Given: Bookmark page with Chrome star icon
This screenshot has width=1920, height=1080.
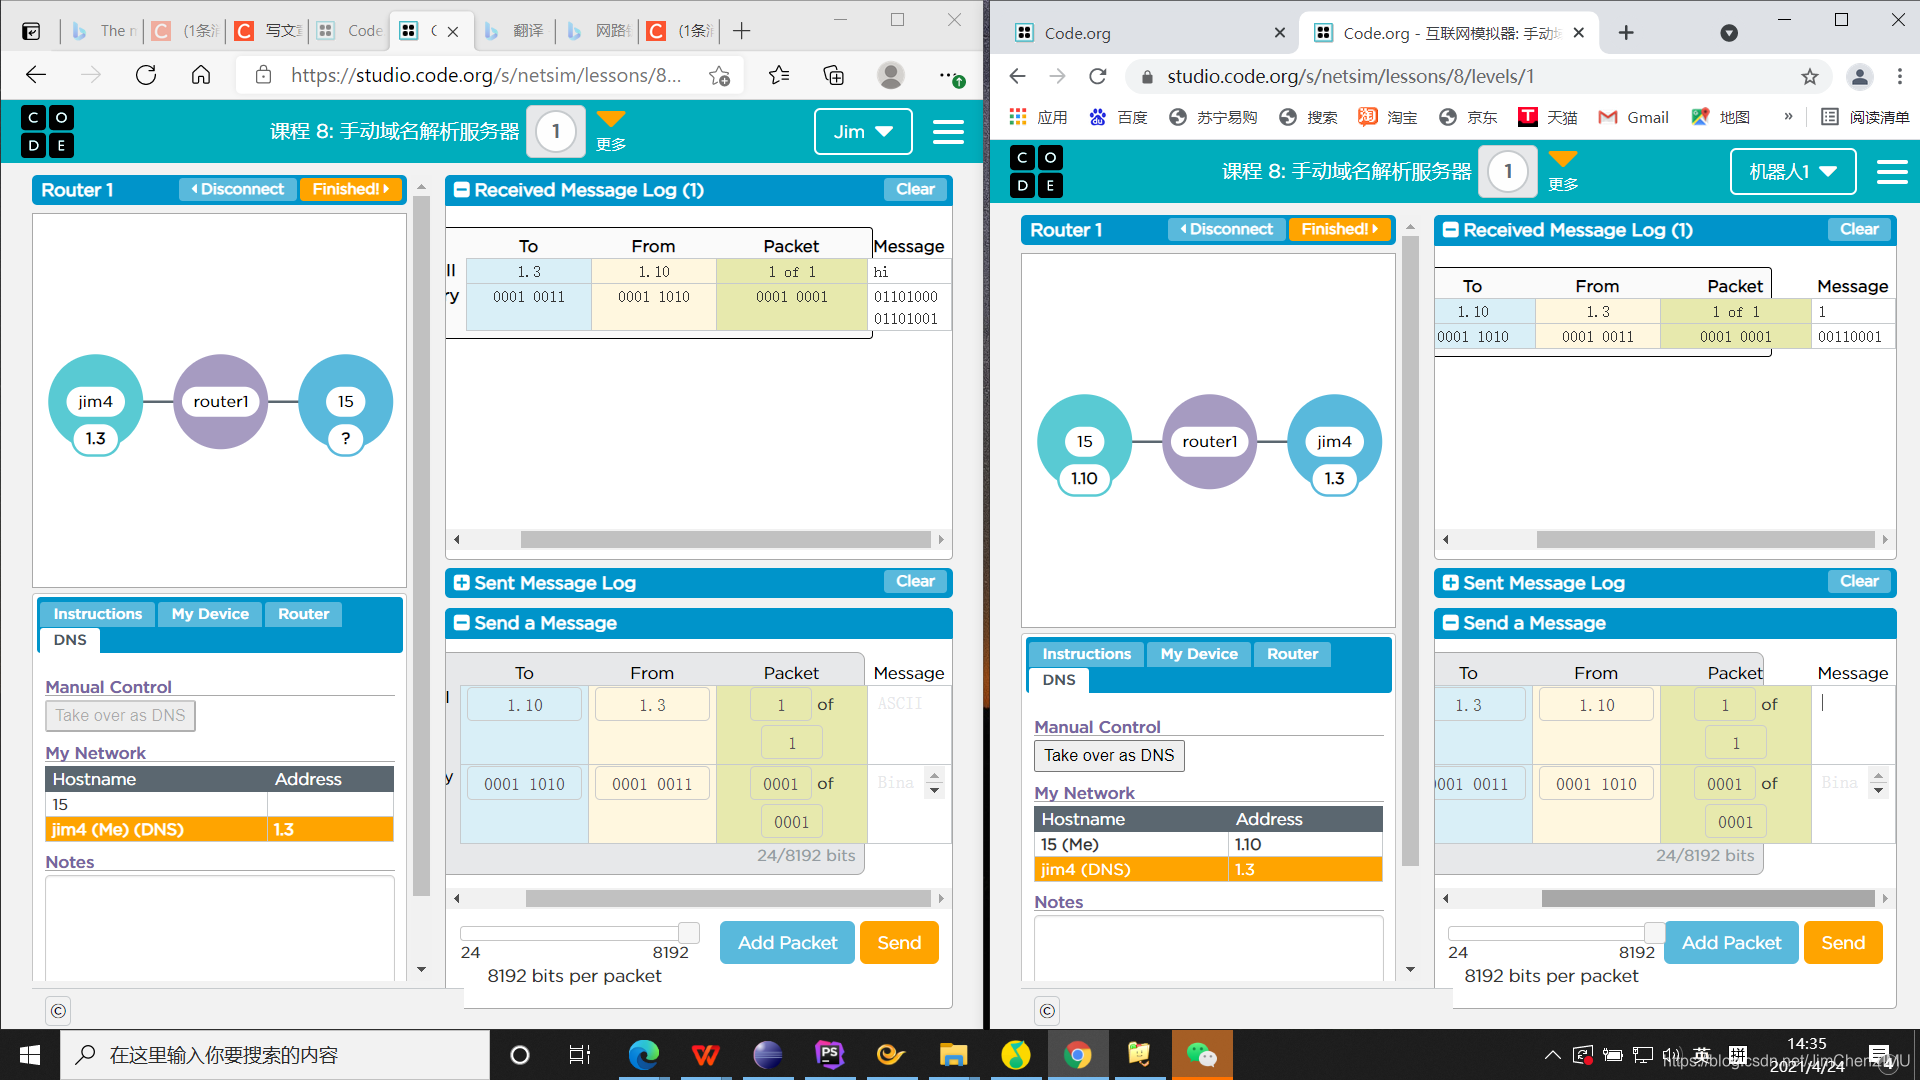Looking at the screenshot, I should [1809, 77].
